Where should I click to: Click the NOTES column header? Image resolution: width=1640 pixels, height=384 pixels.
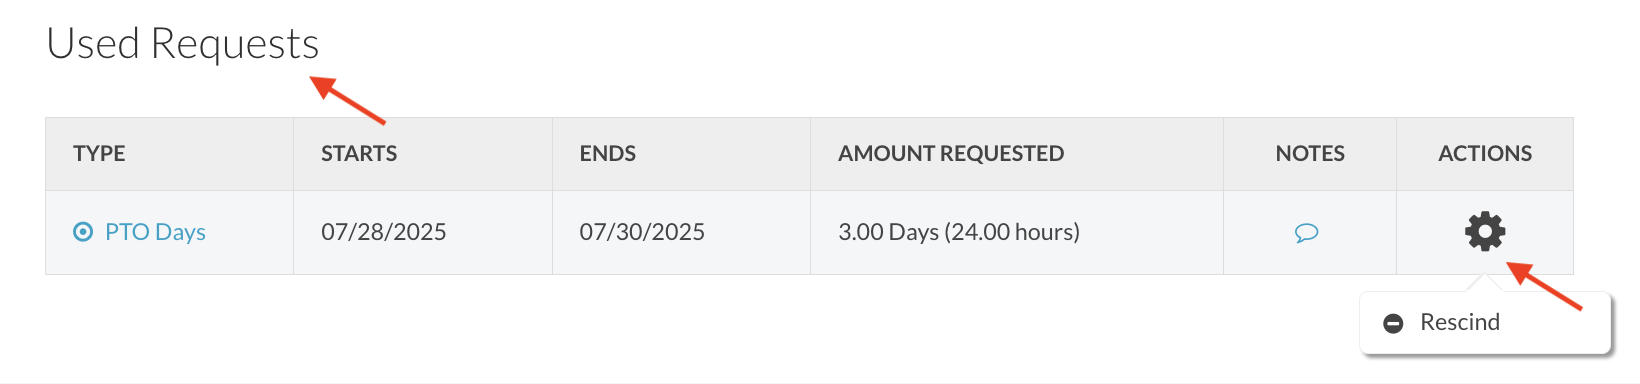click(x=1310, y=153)
